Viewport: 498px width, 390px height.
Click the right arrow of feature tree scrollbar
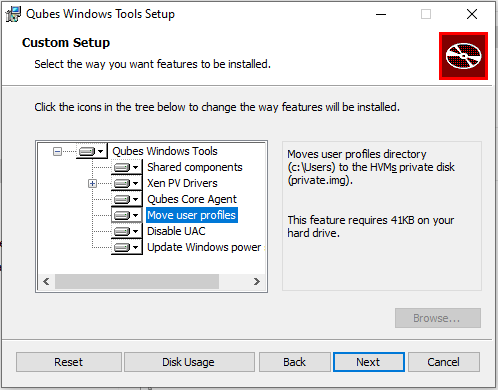point(257,282)
